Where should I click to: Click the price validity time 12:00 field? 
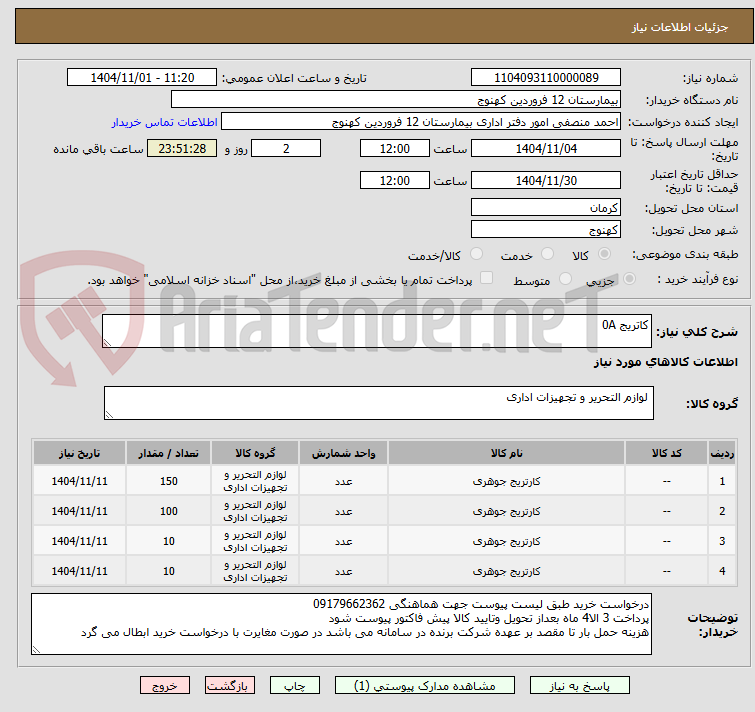click(x=395, y=180)
